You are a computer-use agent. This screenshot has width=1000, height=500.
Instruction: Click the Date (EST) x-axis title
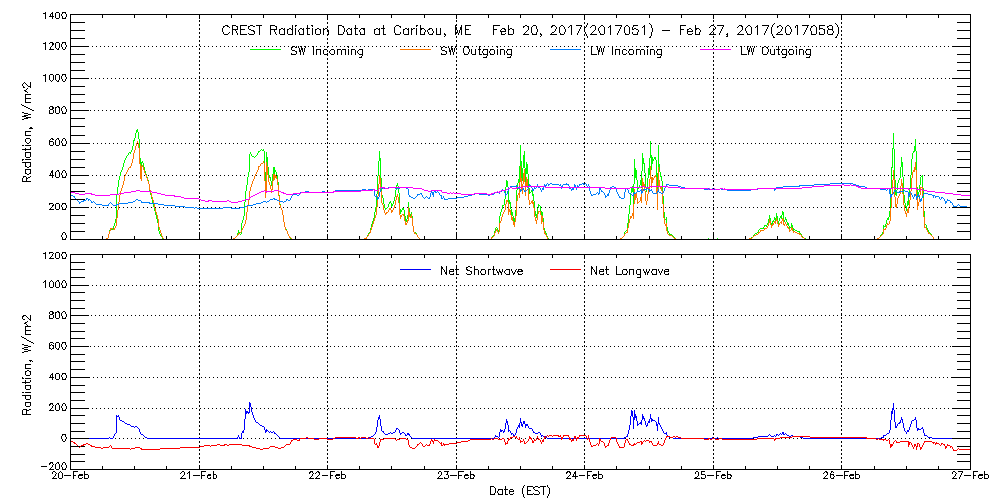click(520, 491)
